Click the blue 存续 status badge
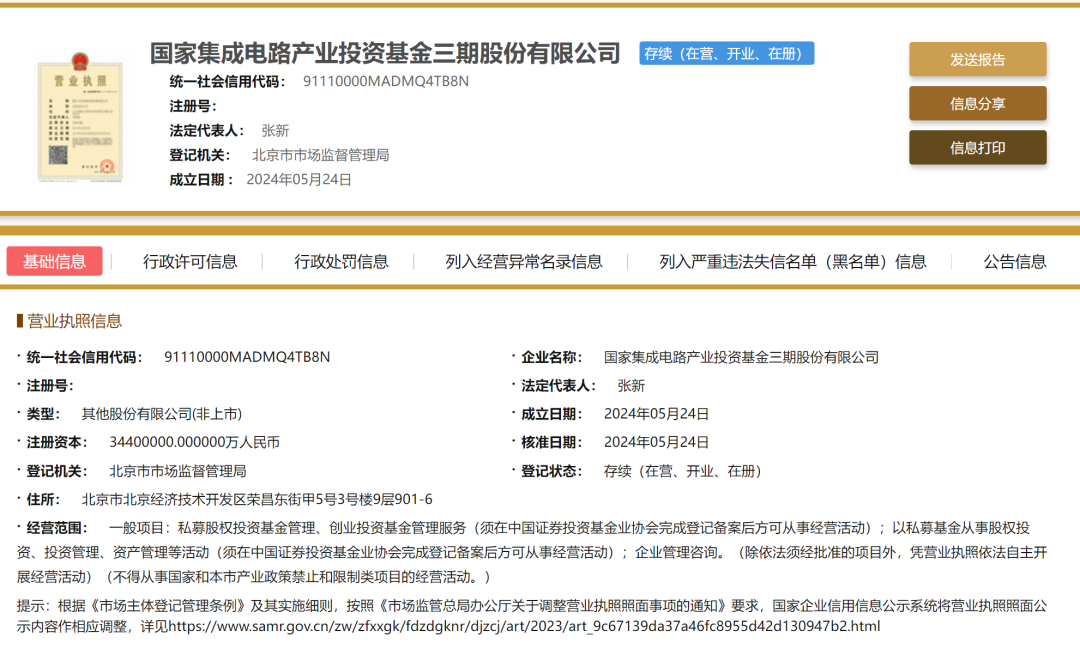The width and height of the screenshot is (1080, 649). [x=726, y=54]
